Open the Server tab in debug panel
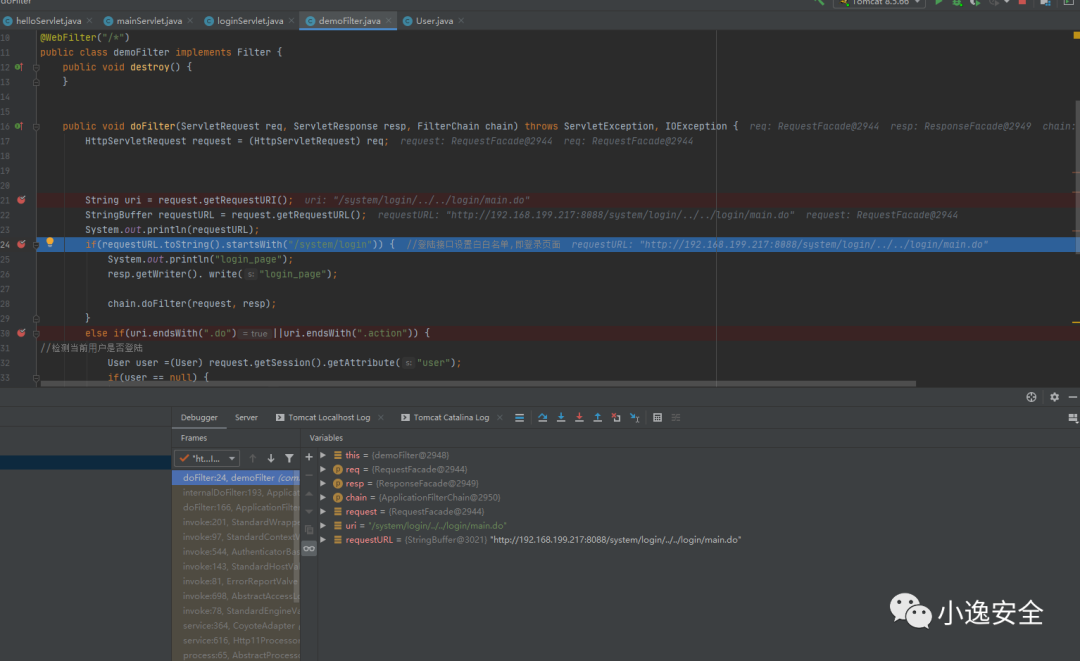This screenshot has height=661, width=1080. click(x=246, y=417)
